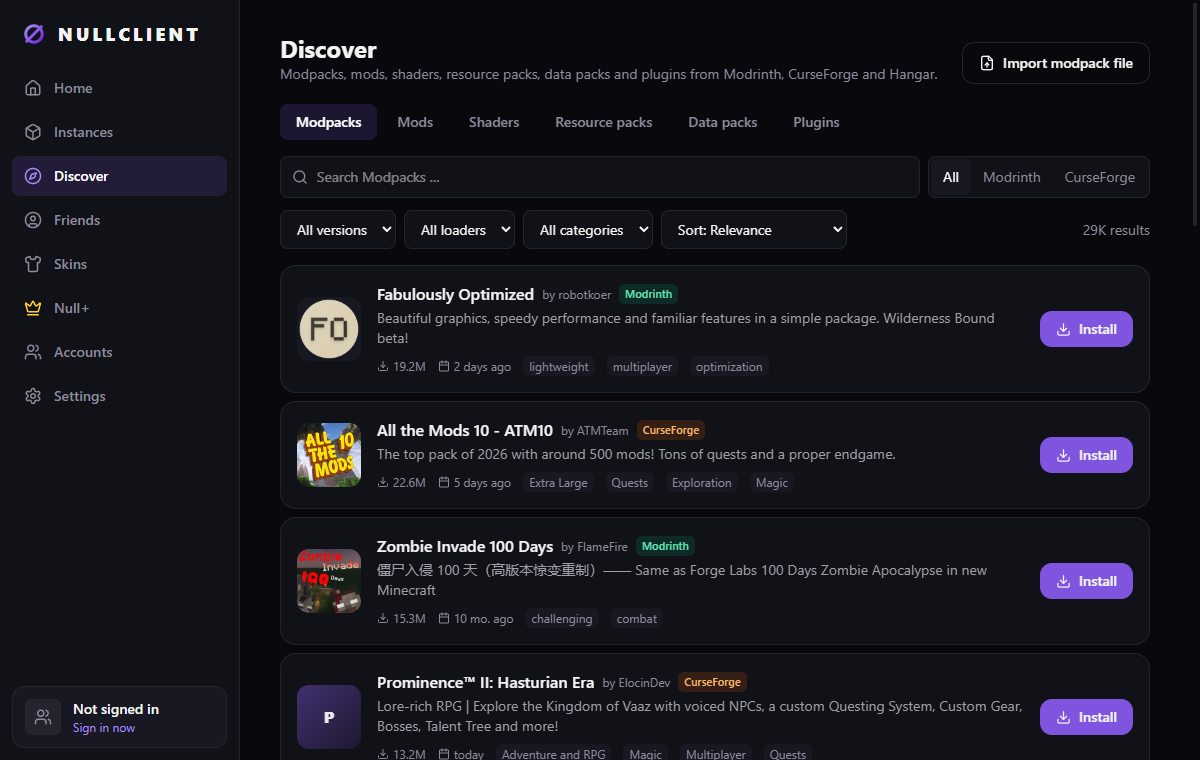
Task: Open Instances cube icon in sidebar
Action: (33, 132)
